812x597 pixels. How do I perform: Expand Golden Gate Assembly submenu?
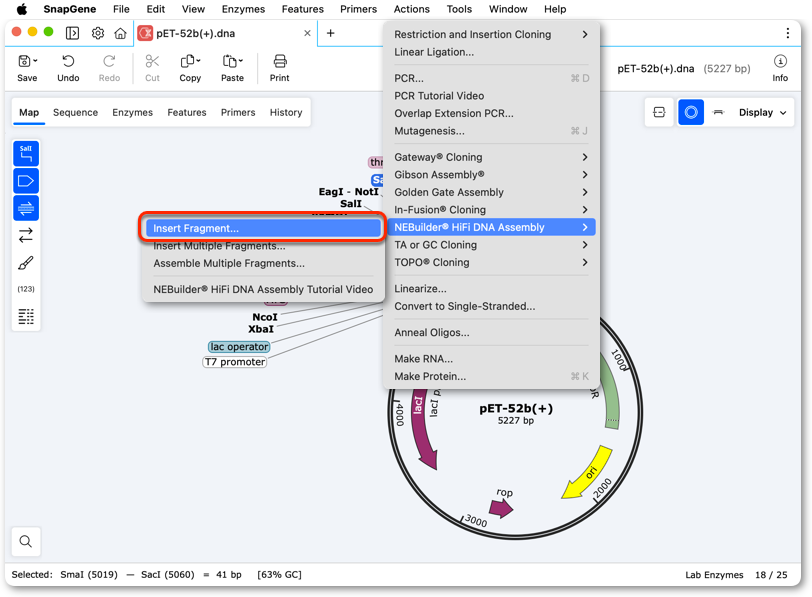(x=490, y=192)
